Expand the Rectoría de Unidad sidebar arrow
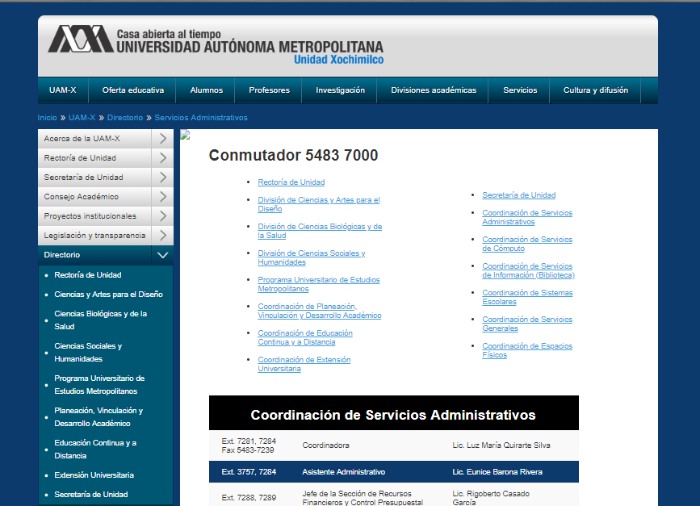Image resolution: width=700 pixels, height=506 pixels. (162, 158)
